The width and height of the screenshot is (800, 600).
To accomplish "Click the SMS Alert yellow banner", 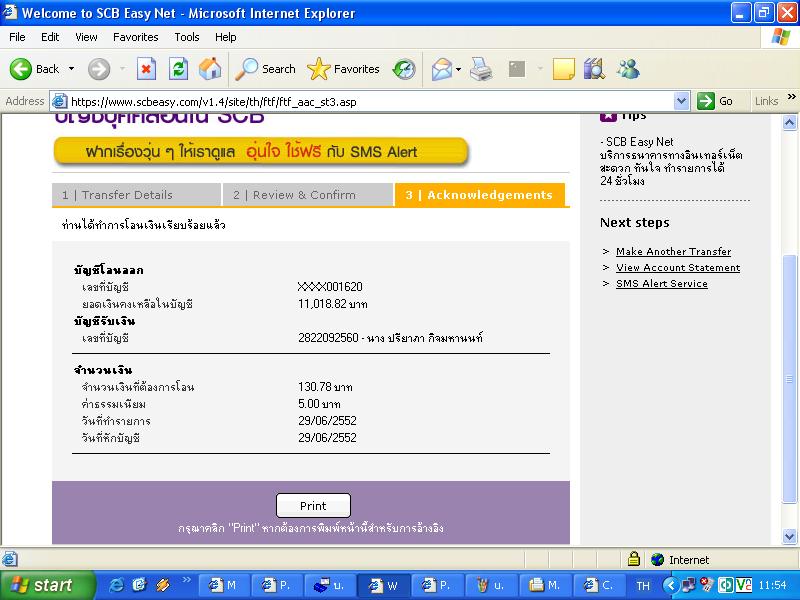I will tap(261, 152).
